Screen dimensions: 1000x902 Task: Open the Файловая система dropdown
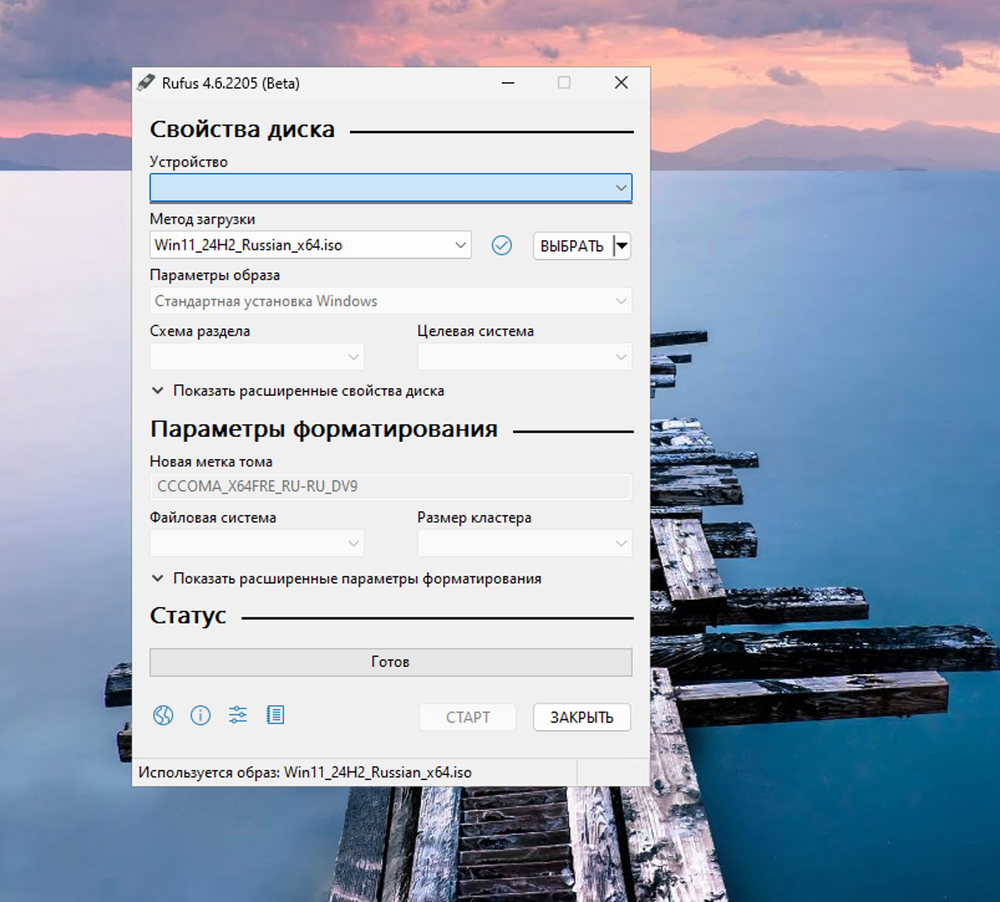click(257, 543)
